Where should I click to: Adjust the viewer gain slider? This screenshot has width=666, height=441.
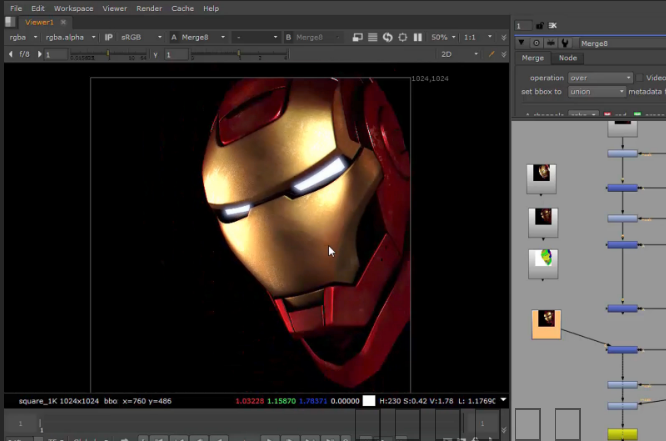tap(108, 54)
